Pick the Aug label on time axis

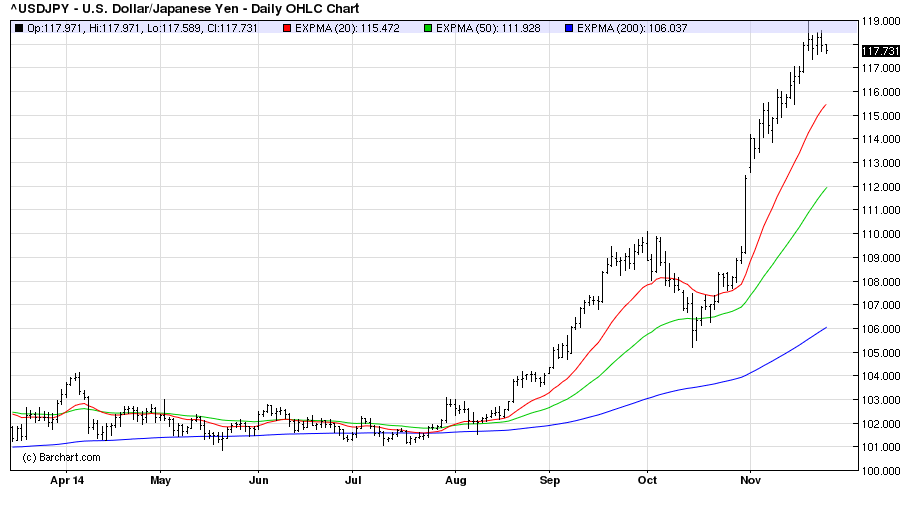tap(455, 480)
